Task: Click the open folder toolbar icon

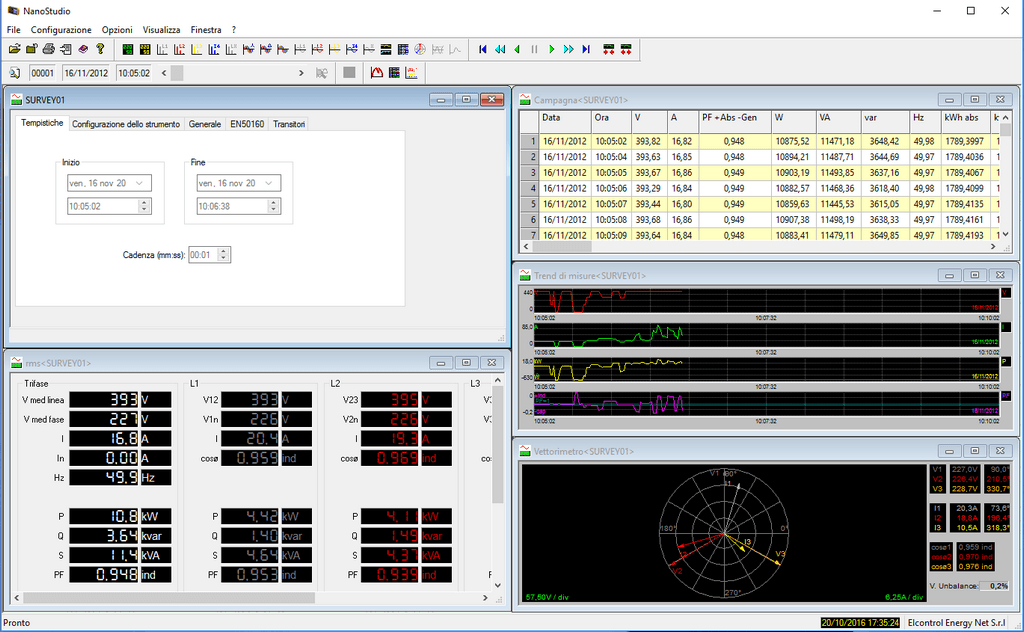Action: (15, 49)
